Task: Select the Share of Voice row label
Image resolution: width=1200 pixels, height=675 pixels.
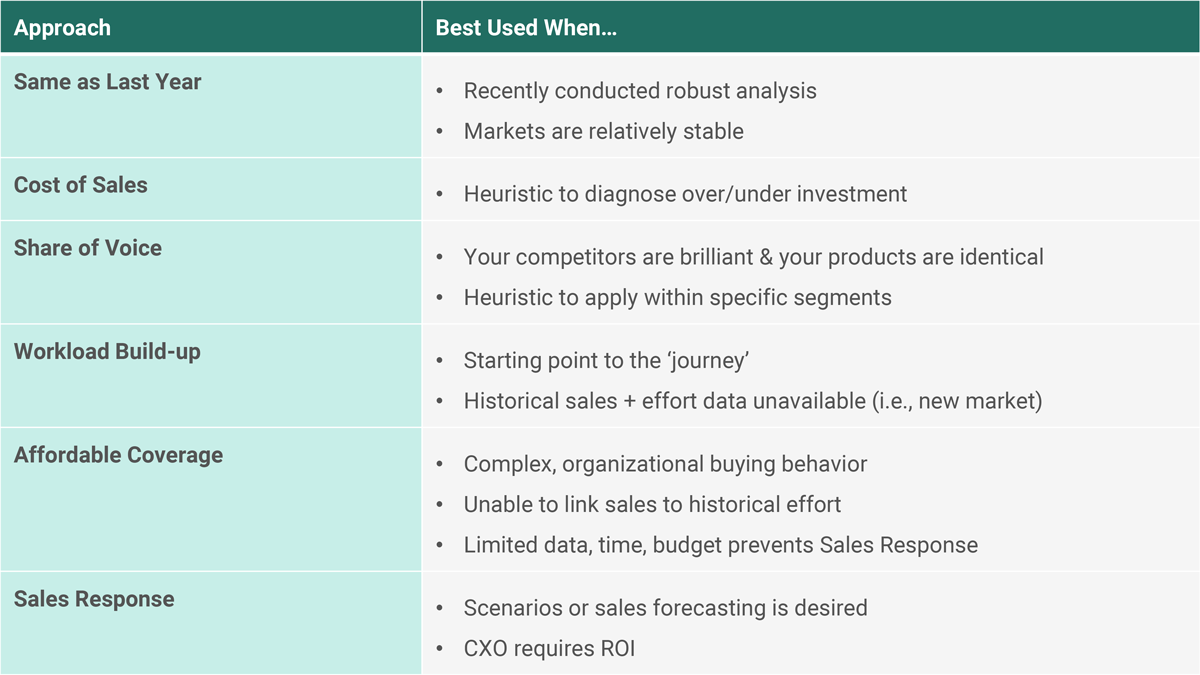Action: [87, 248]
